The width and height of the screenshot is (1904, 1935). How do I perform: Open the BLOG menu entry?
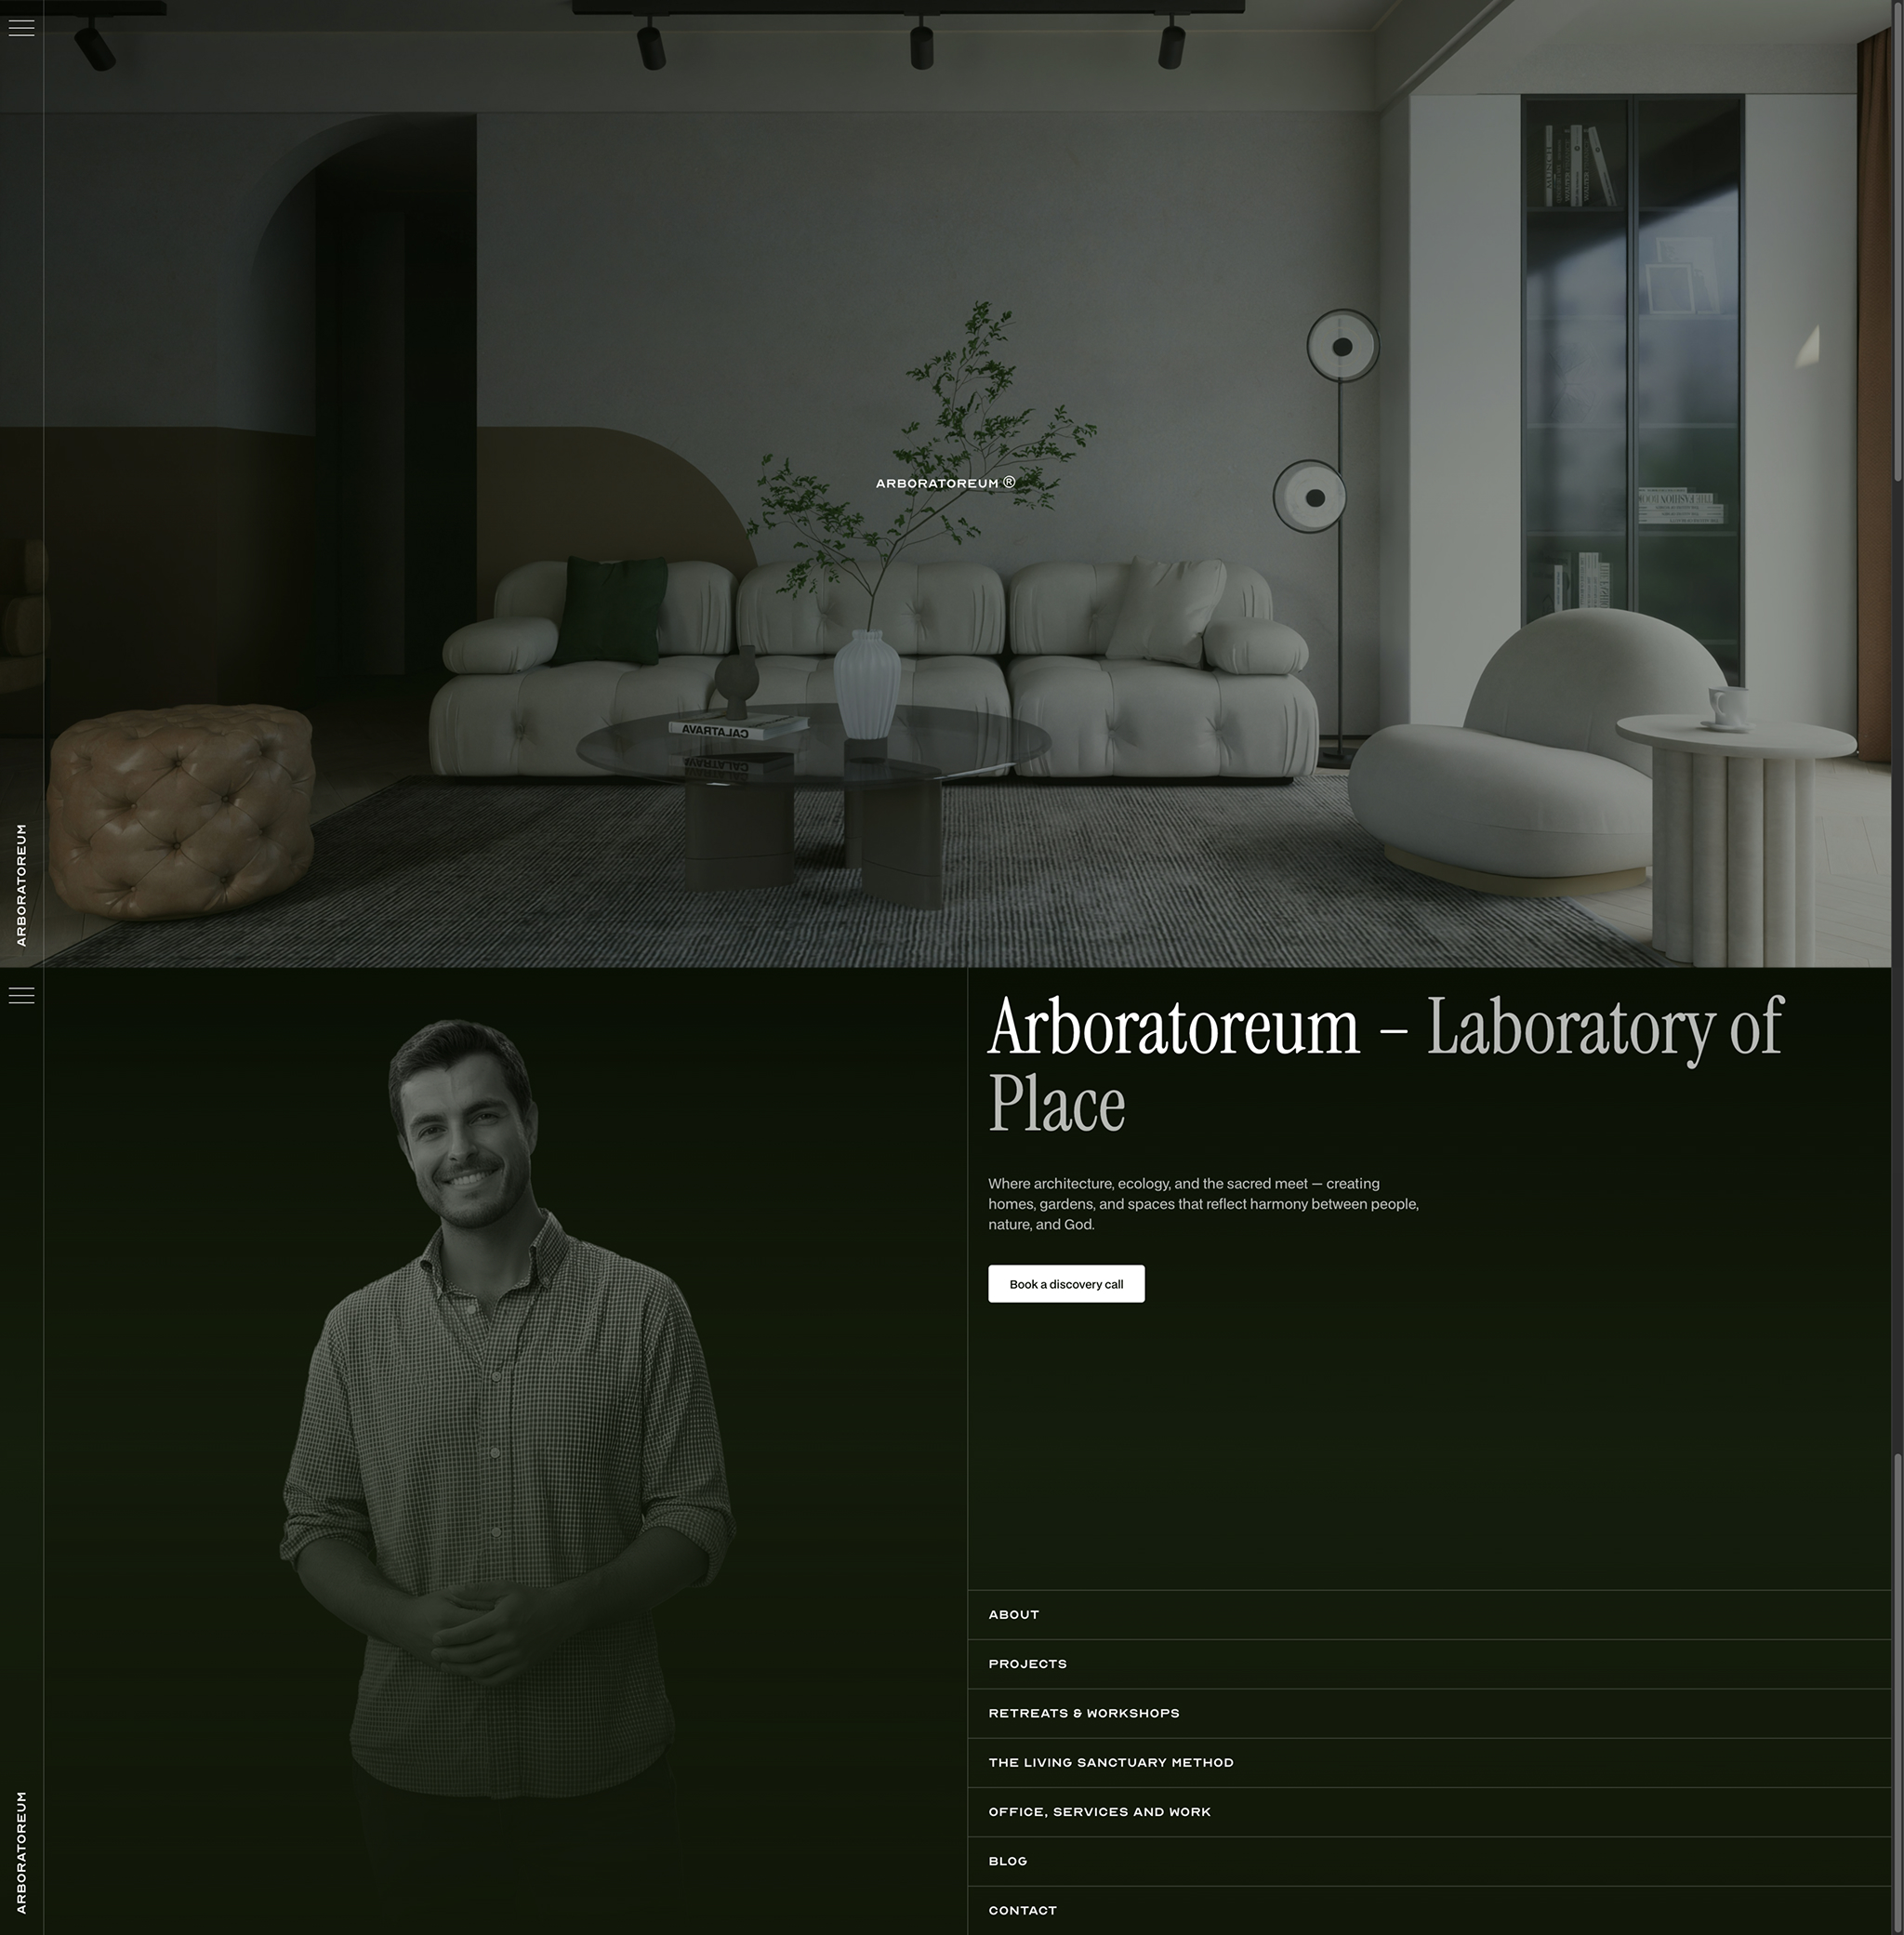[1007, 1861]
